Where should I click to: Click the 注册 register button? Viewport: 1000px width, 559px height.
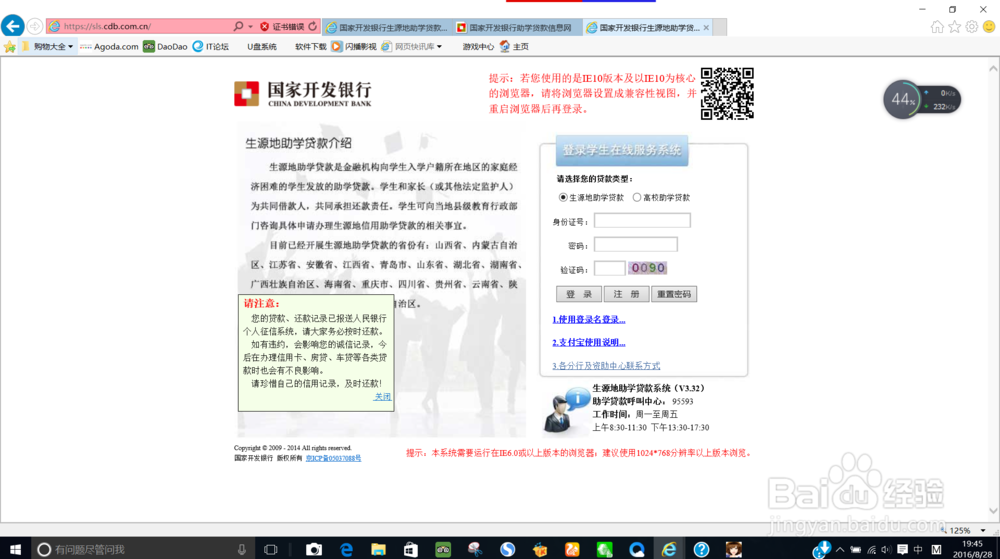click(x=626, y=294)
